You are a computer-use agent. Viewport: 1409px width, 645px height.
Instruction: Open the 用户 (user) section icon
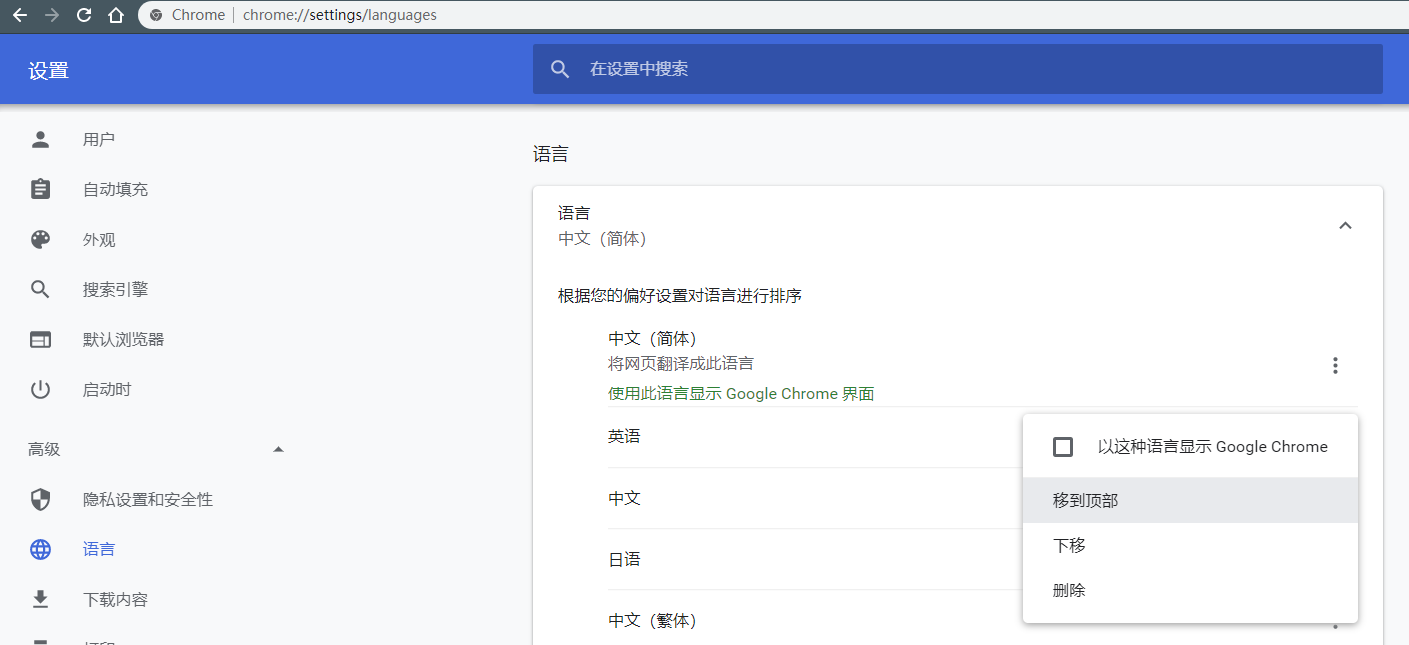40,139
